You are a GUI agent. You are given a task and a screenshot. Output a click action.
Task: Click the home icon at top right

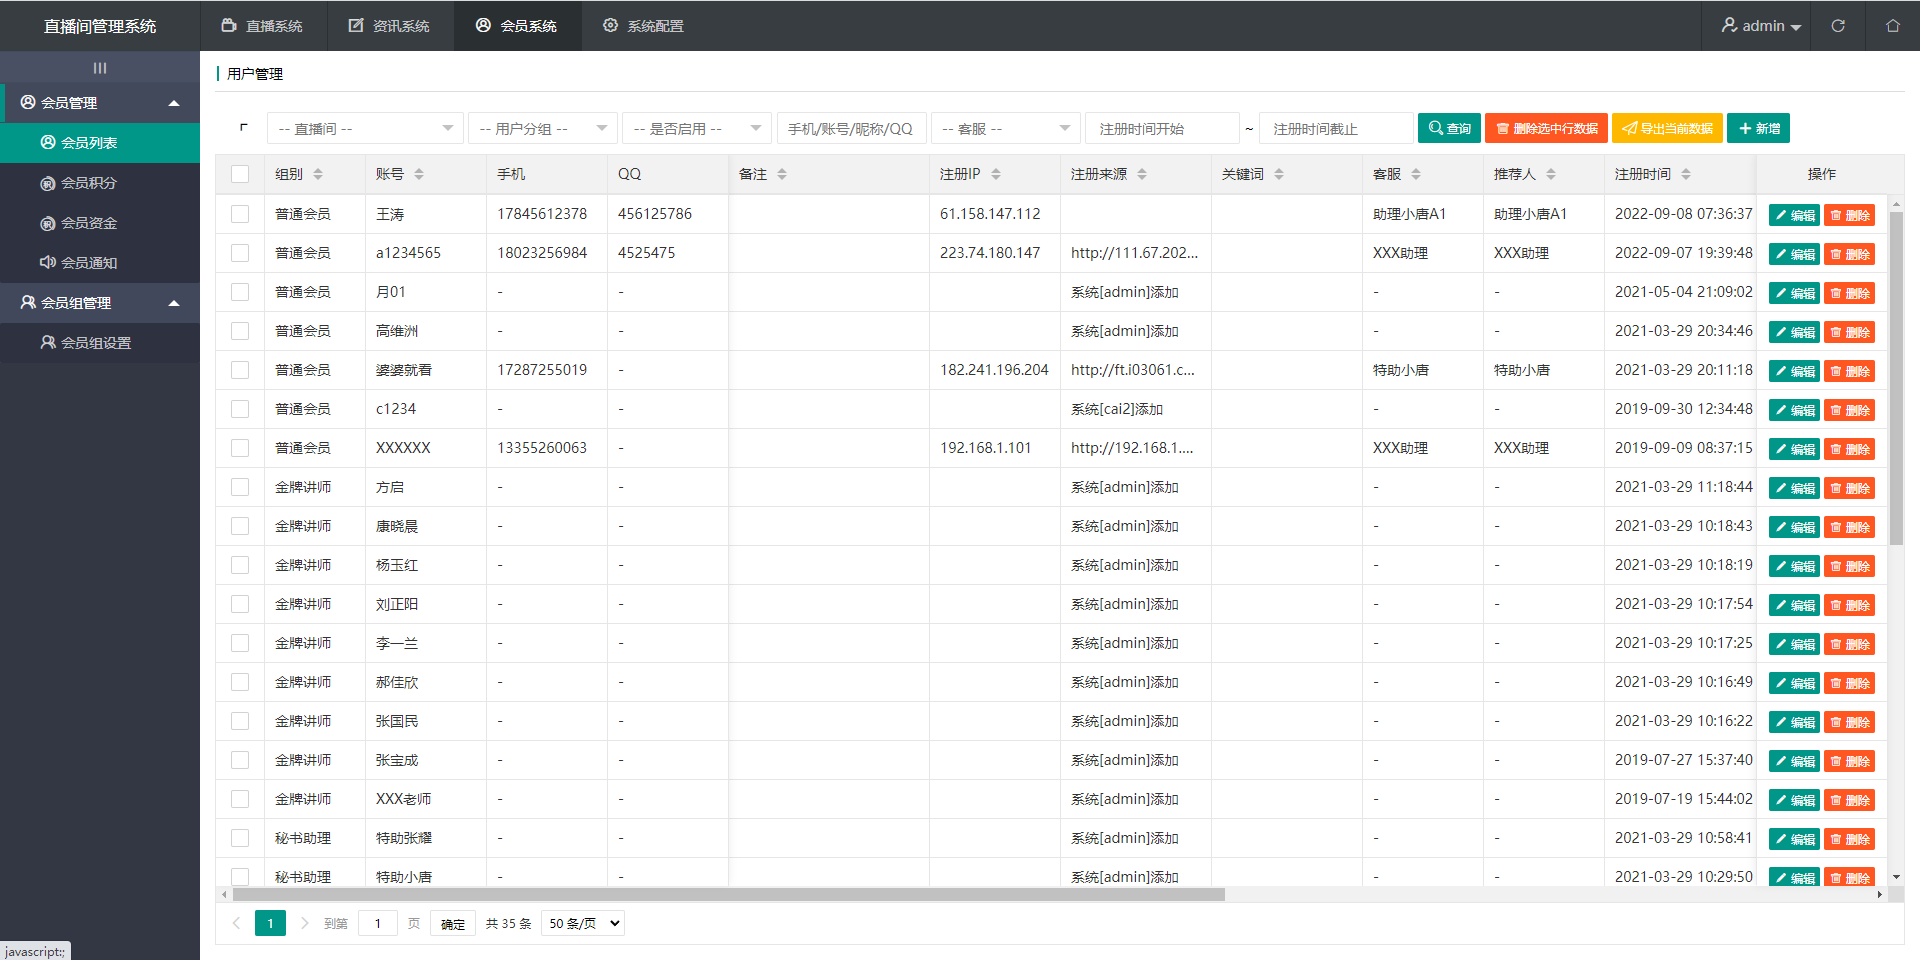(1892, 26)
